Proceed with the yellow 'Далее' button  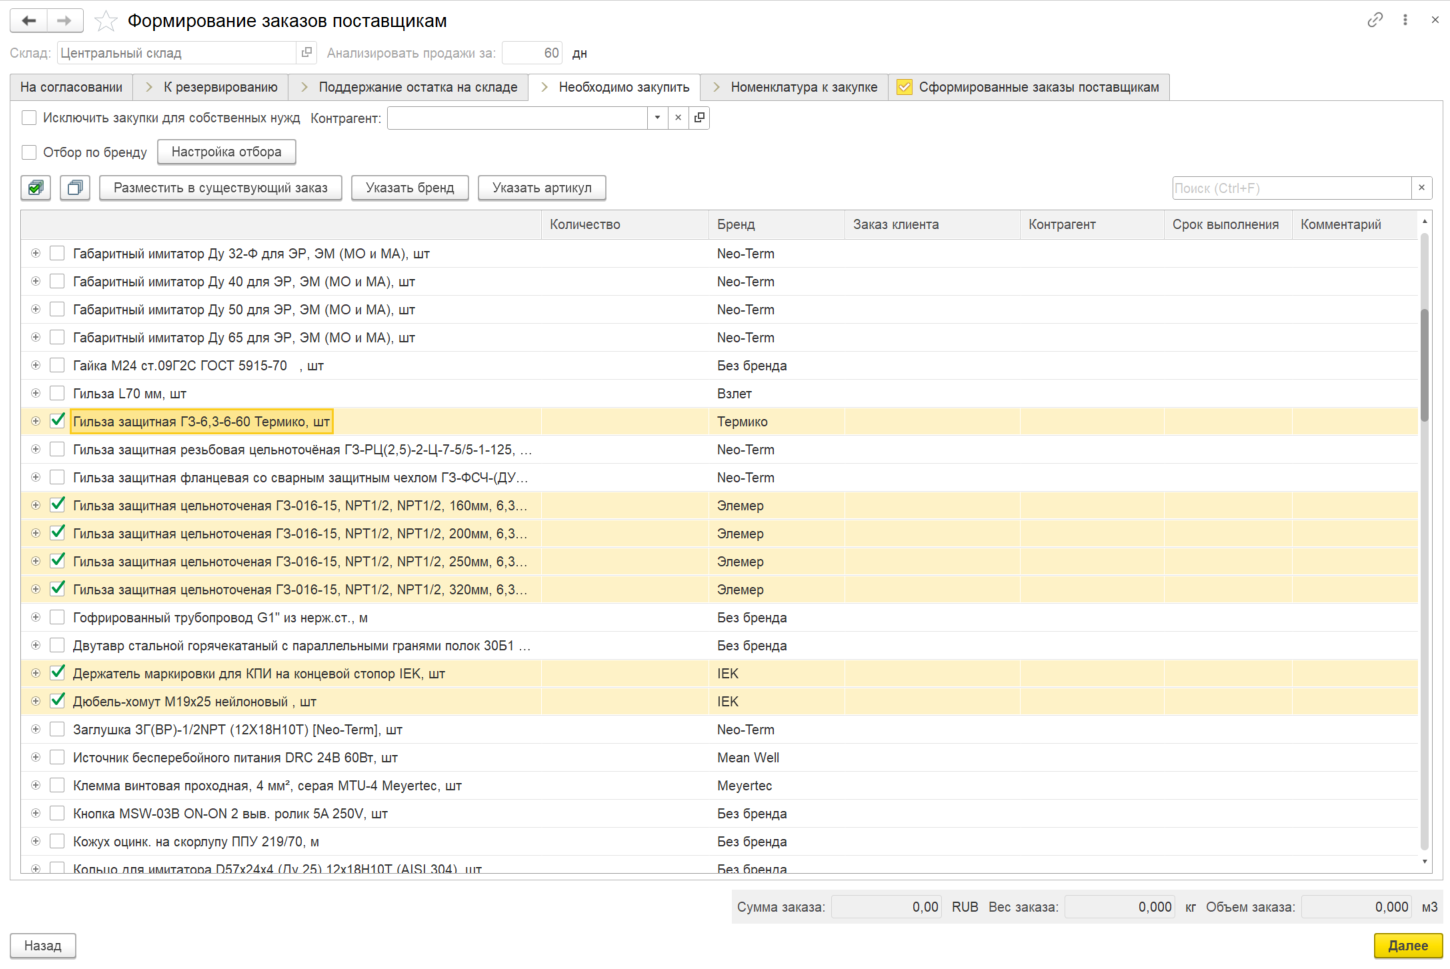click(x=1408, y=945)
